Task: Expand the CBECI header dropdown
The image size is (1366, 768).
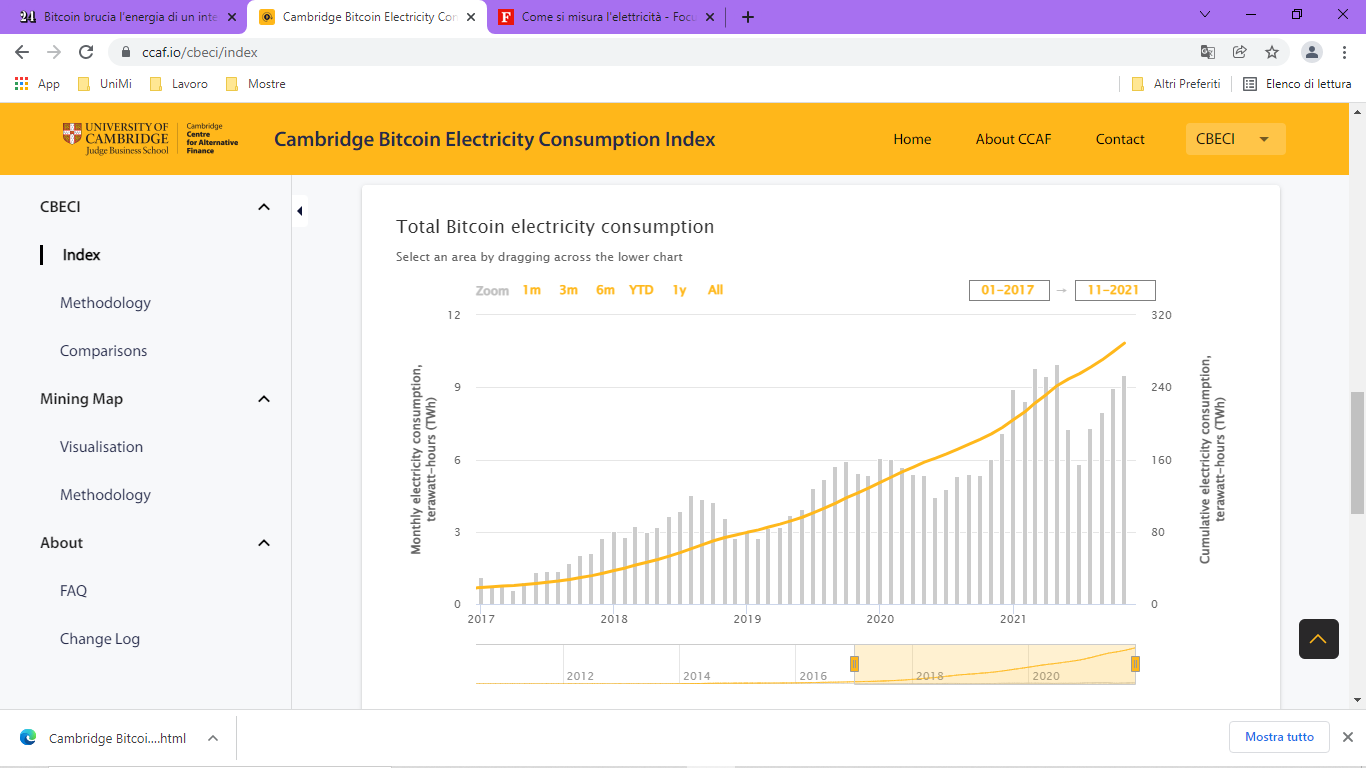Action: pos(1235,139)
